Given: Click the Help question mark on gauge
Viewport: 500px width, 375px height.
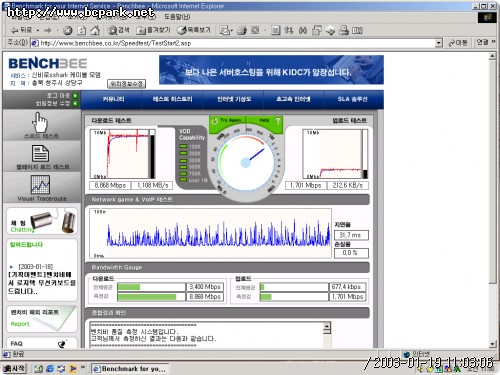Looking at the screenshot, I should pos(278,121).
